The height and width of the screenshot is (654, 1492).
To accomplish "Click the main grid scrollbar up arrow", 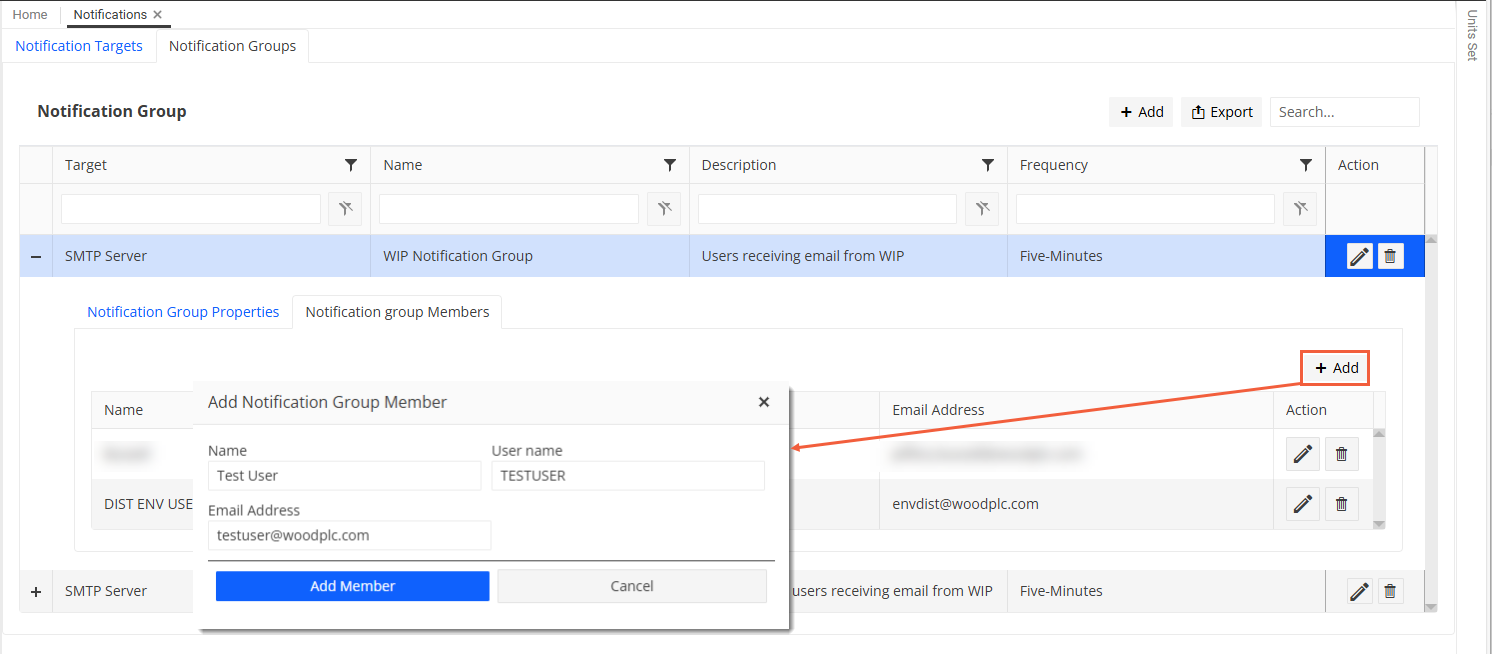I will click(1431, 240).
